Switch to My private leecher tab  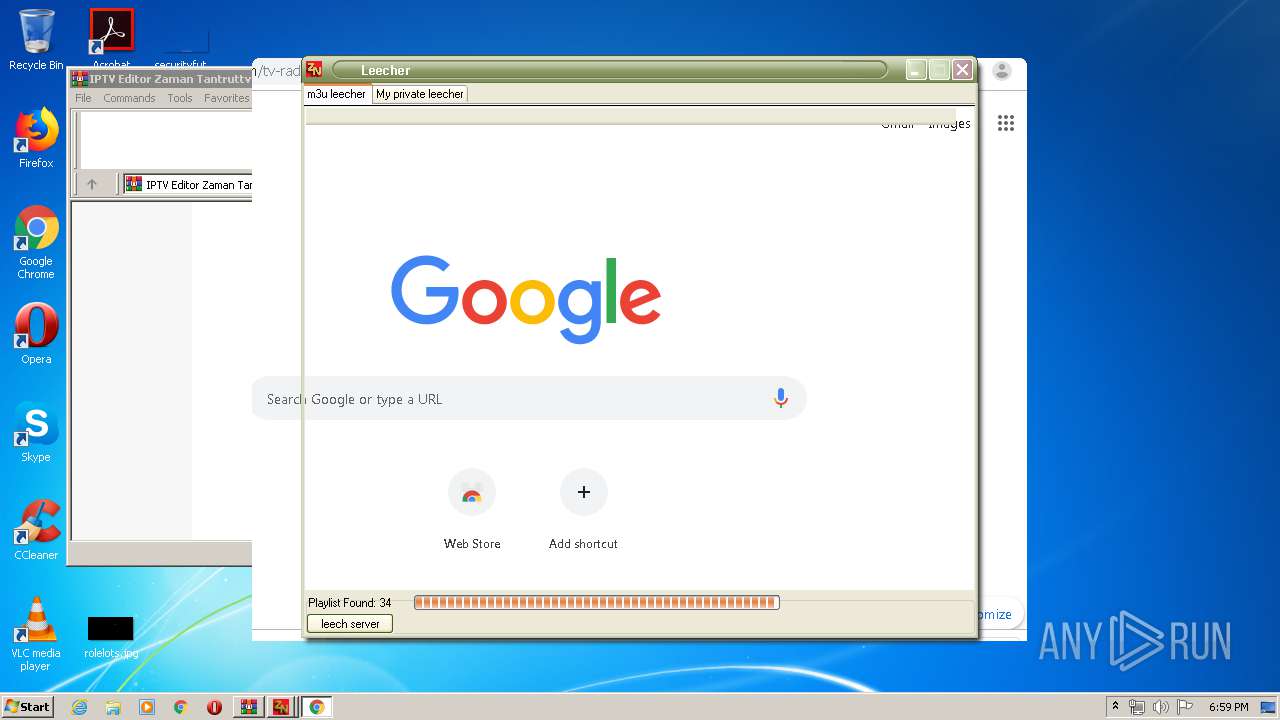tap(420, 94)
